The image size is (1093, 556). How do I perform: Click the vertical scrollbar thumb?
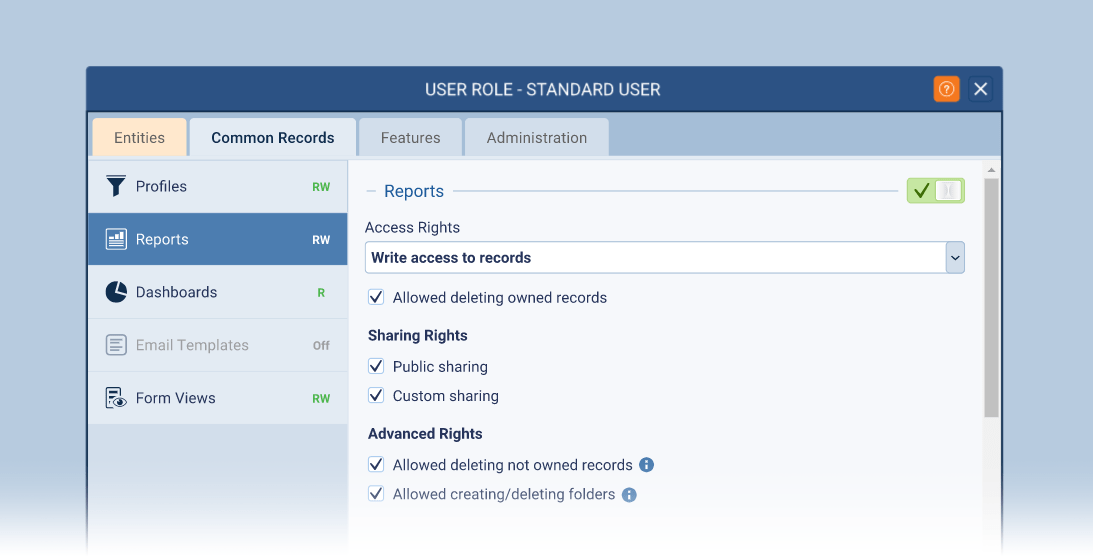(x=991, y=298)
